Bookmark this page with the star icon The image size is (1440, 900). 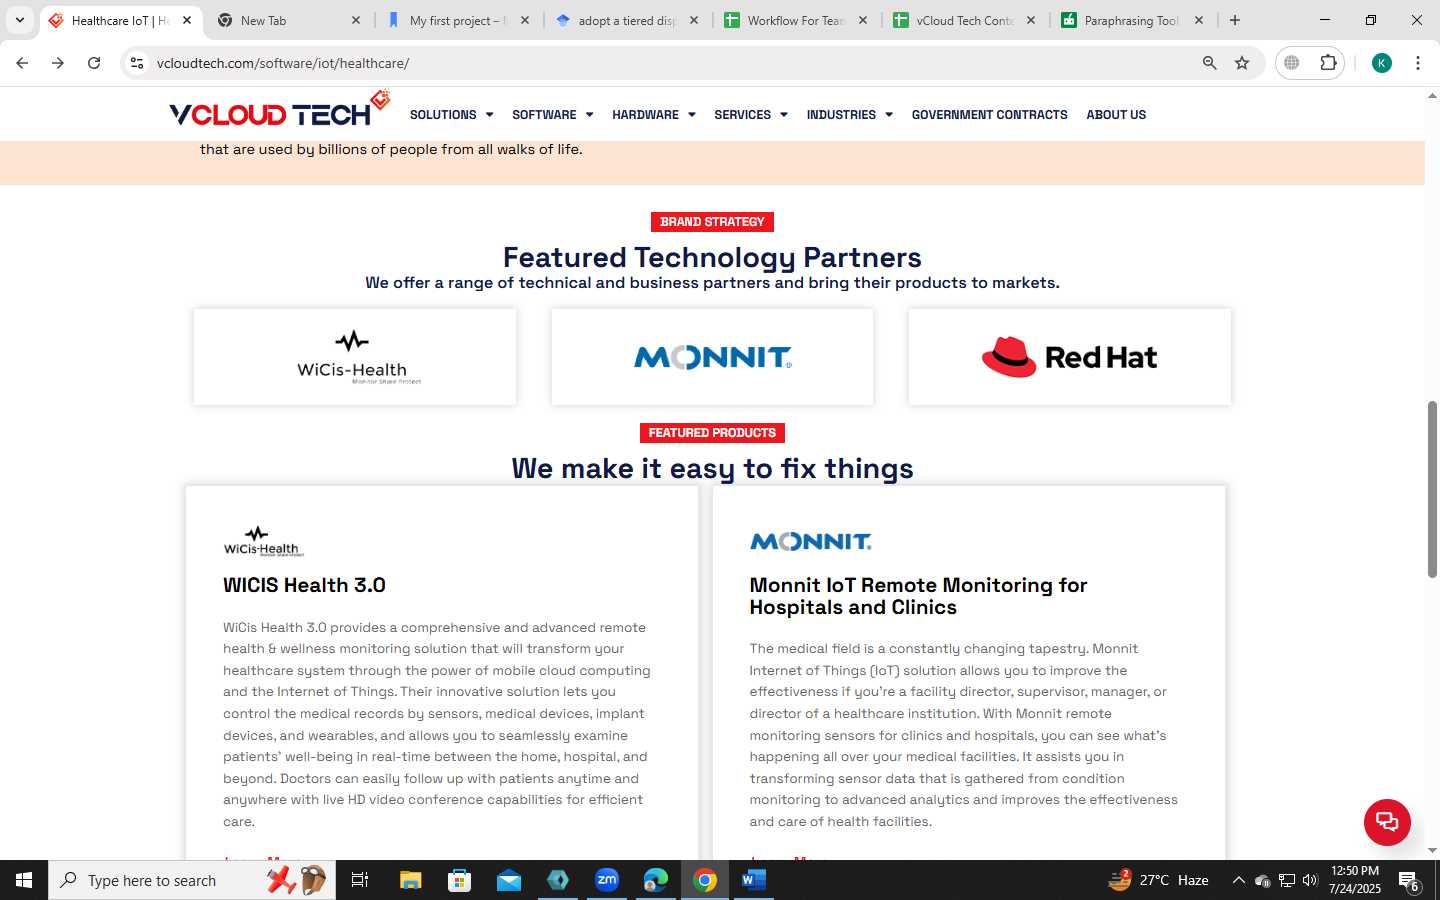pos(1242,63)
